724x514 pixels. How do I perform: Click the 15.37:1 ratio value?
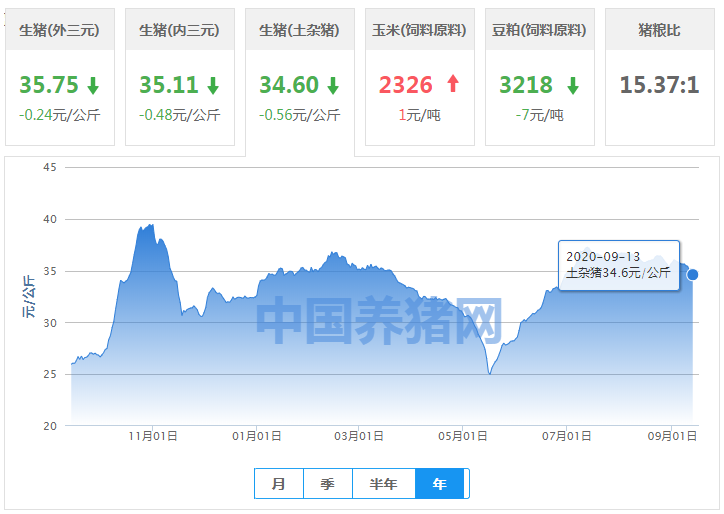(658, 86)
